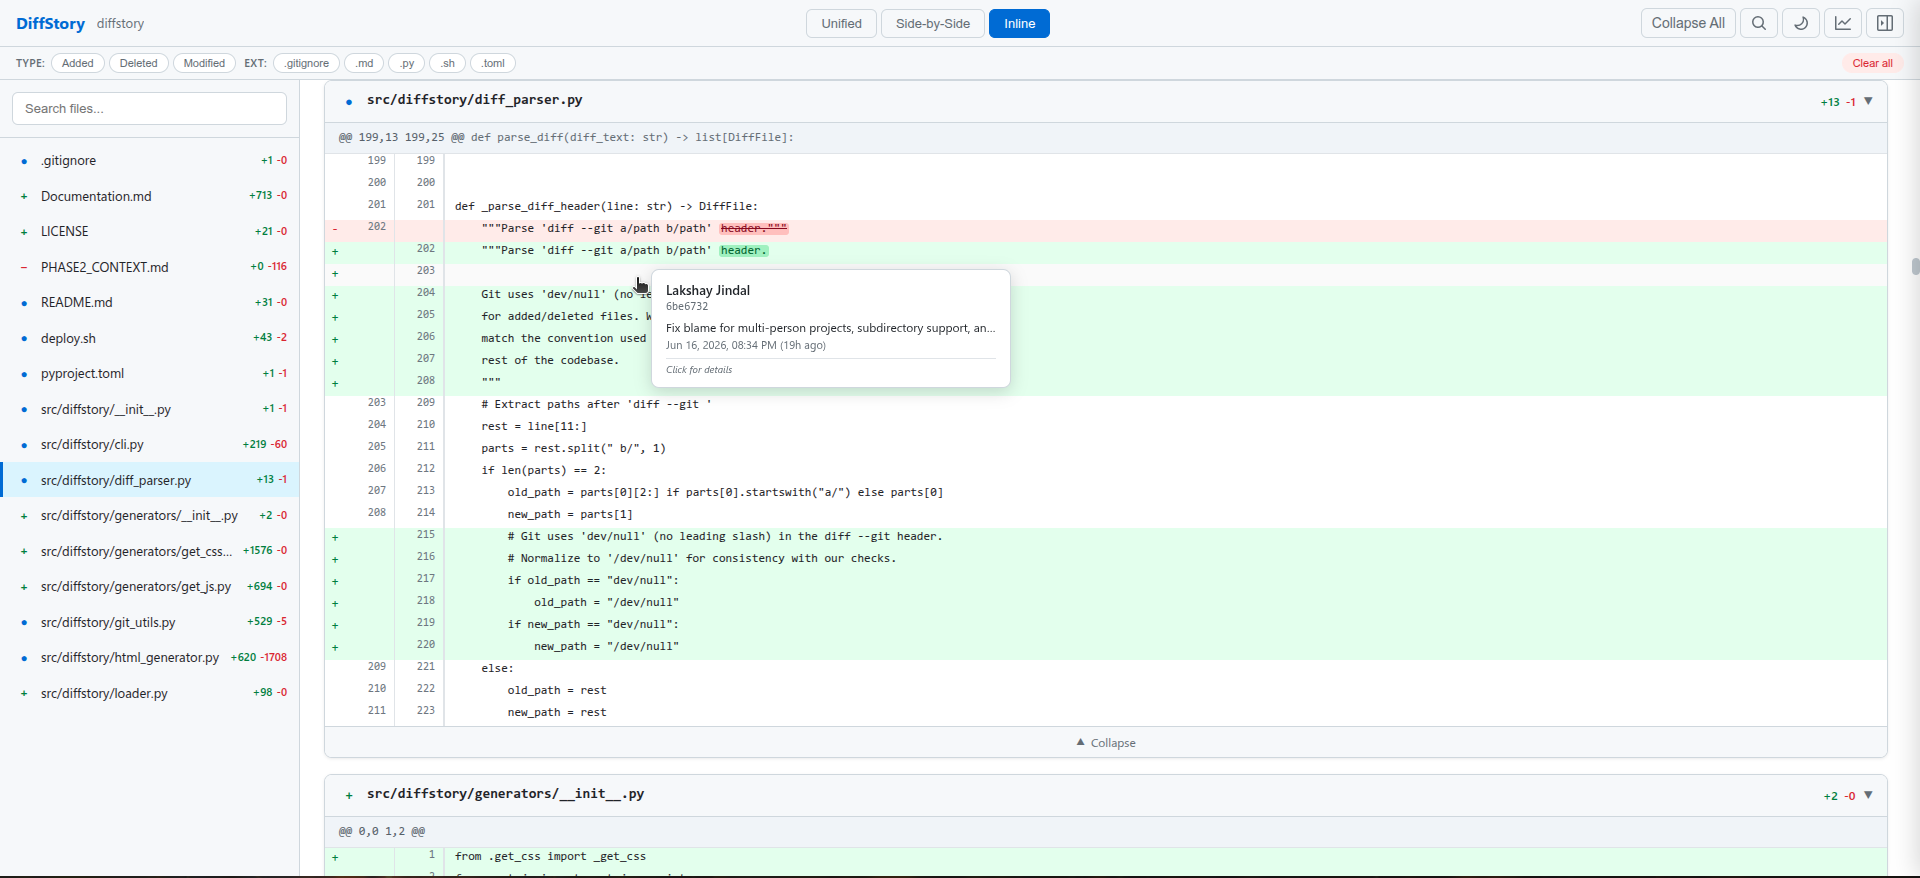This screenshot has width=1920, height=878.
Task: Collapse diff_parser.py using its header triangle
Action: [x=1868, y=101]
